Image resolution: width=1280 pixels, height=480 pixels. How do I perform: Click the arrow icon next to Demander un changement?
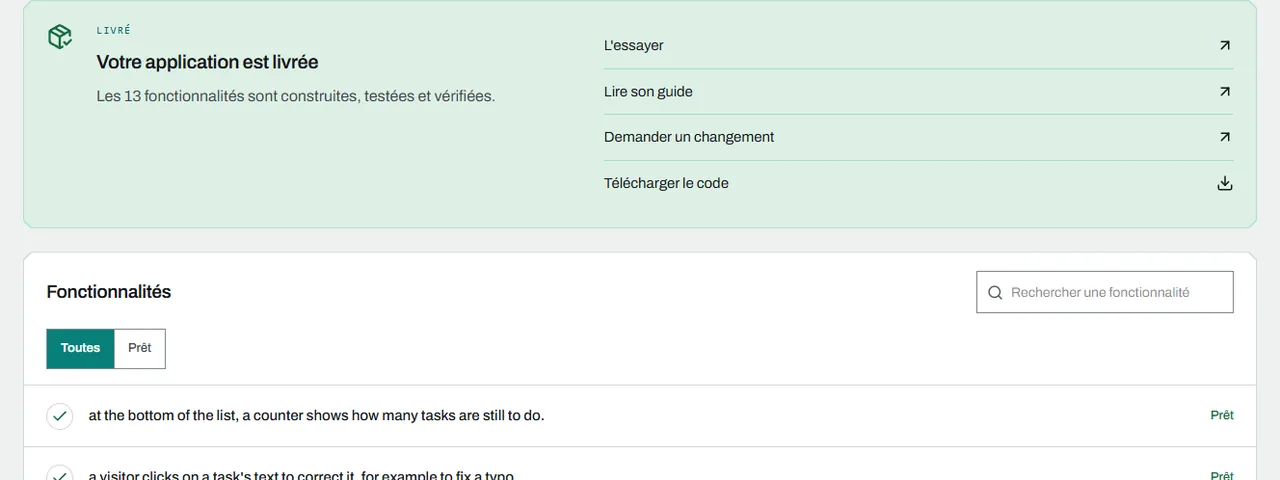click(1225, 137)
